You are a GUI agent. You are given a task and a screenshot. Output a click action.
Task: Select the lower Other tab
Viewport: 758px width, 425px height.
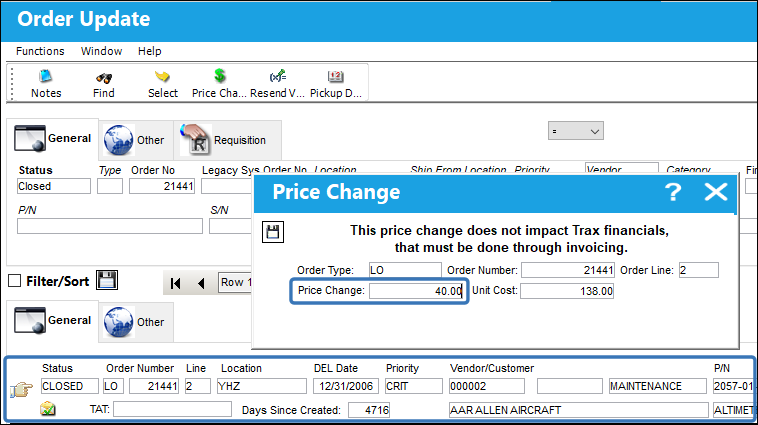point(135,322)
